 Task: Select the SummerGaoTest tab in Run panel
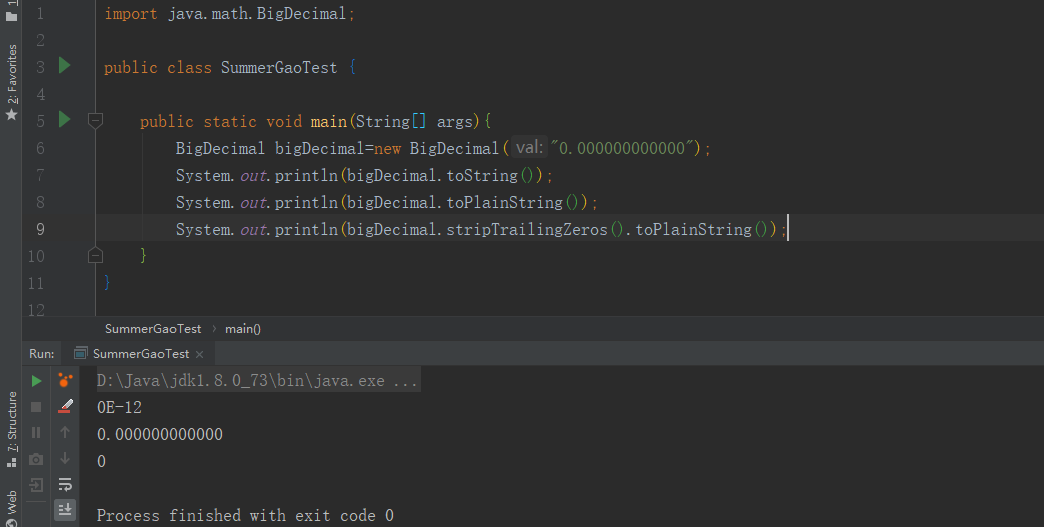[140, 353]
